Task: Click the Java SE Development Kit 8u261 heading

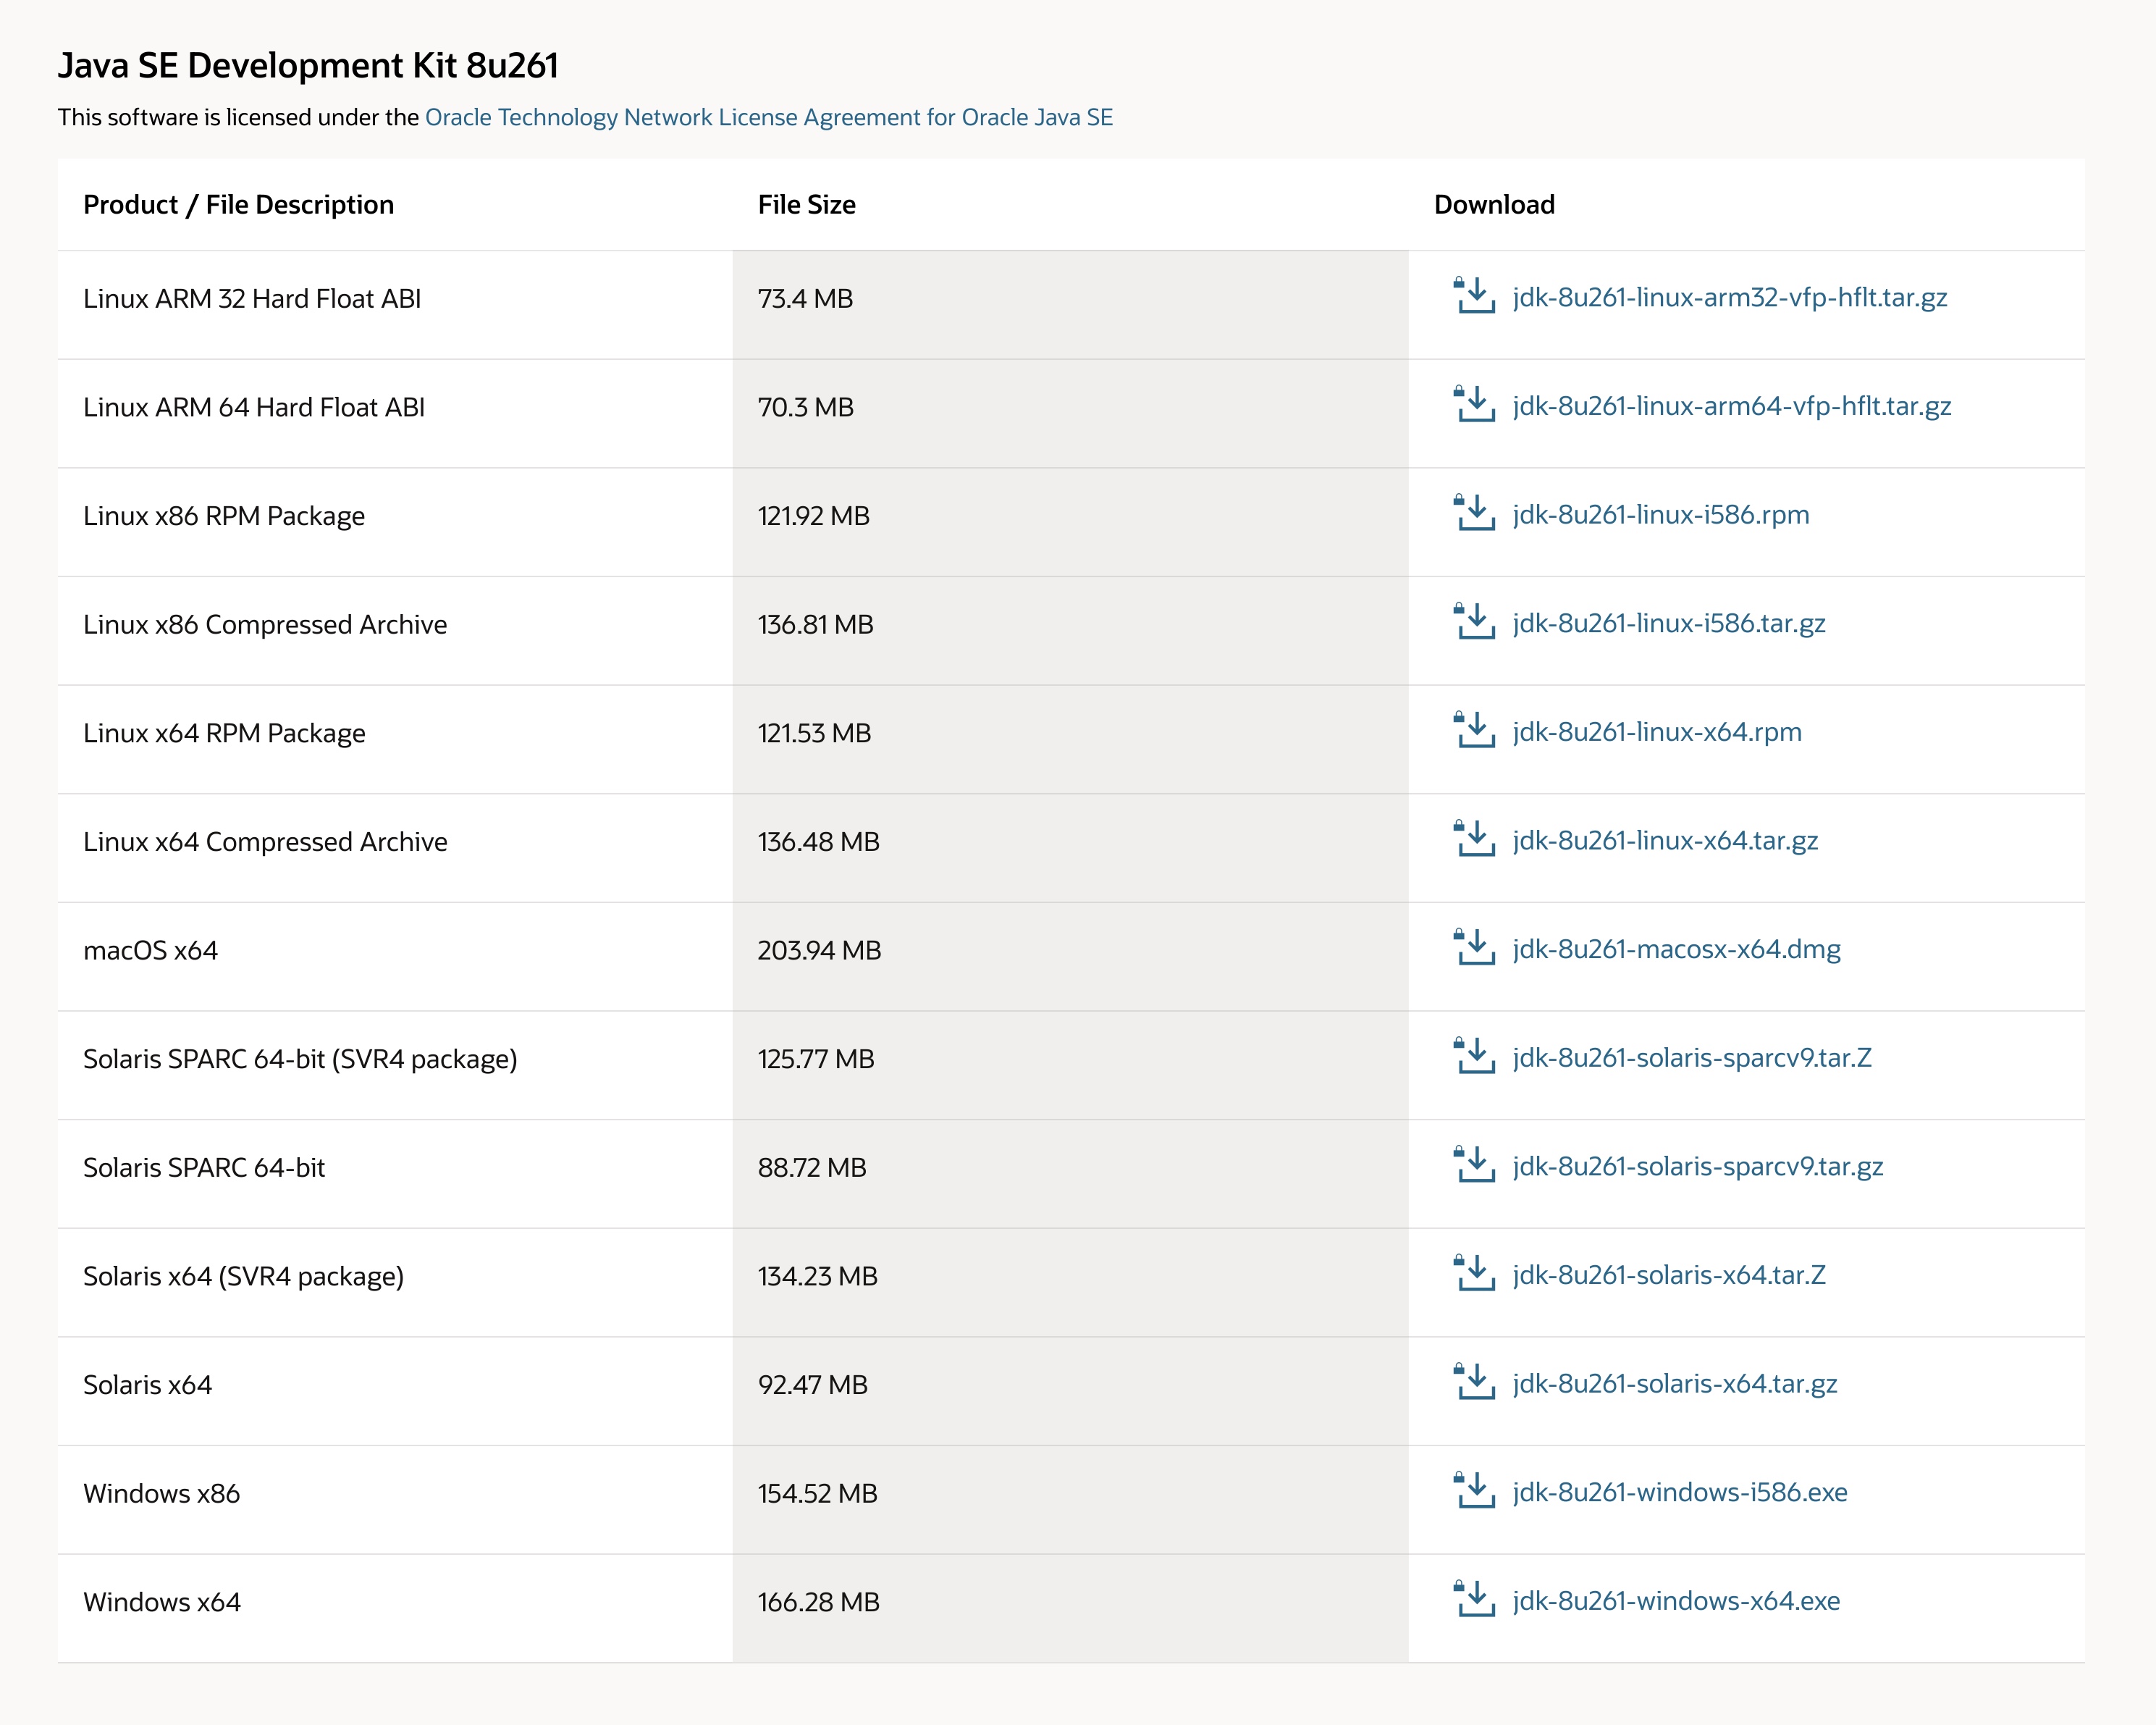Action: pyautogui.click(x=308, y=66)
